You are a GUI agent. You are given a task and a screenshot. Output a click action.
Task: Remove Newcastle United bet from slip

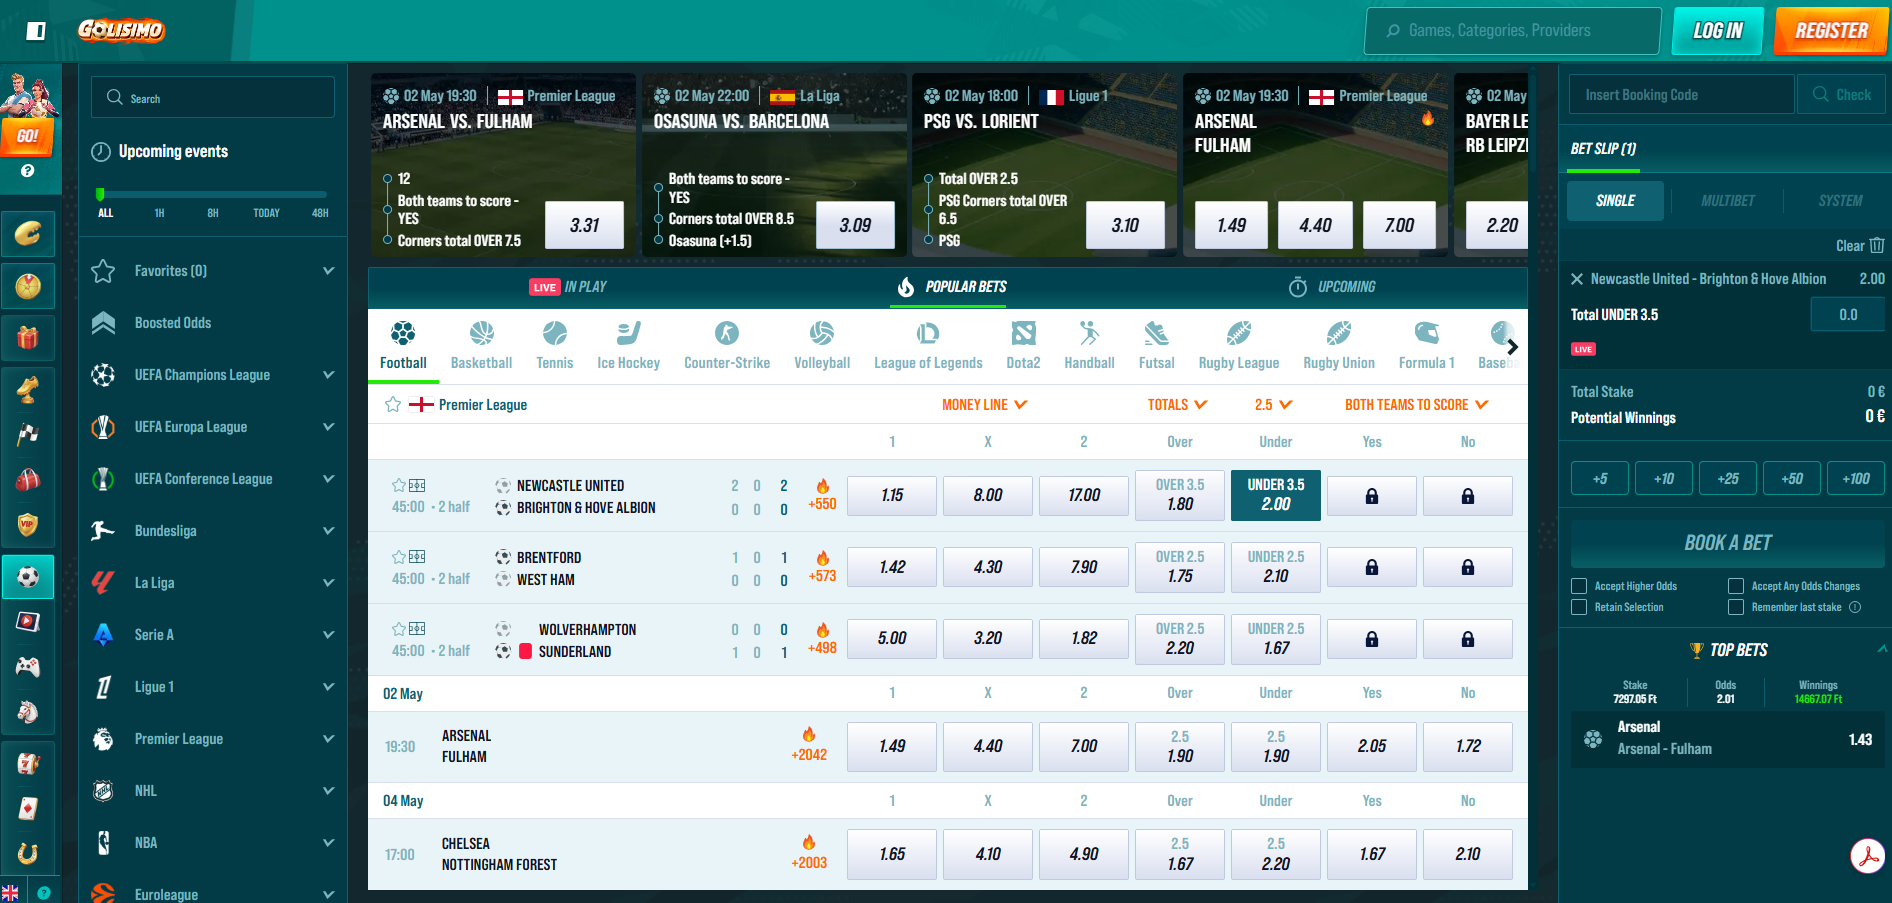tap(1577, 279)
